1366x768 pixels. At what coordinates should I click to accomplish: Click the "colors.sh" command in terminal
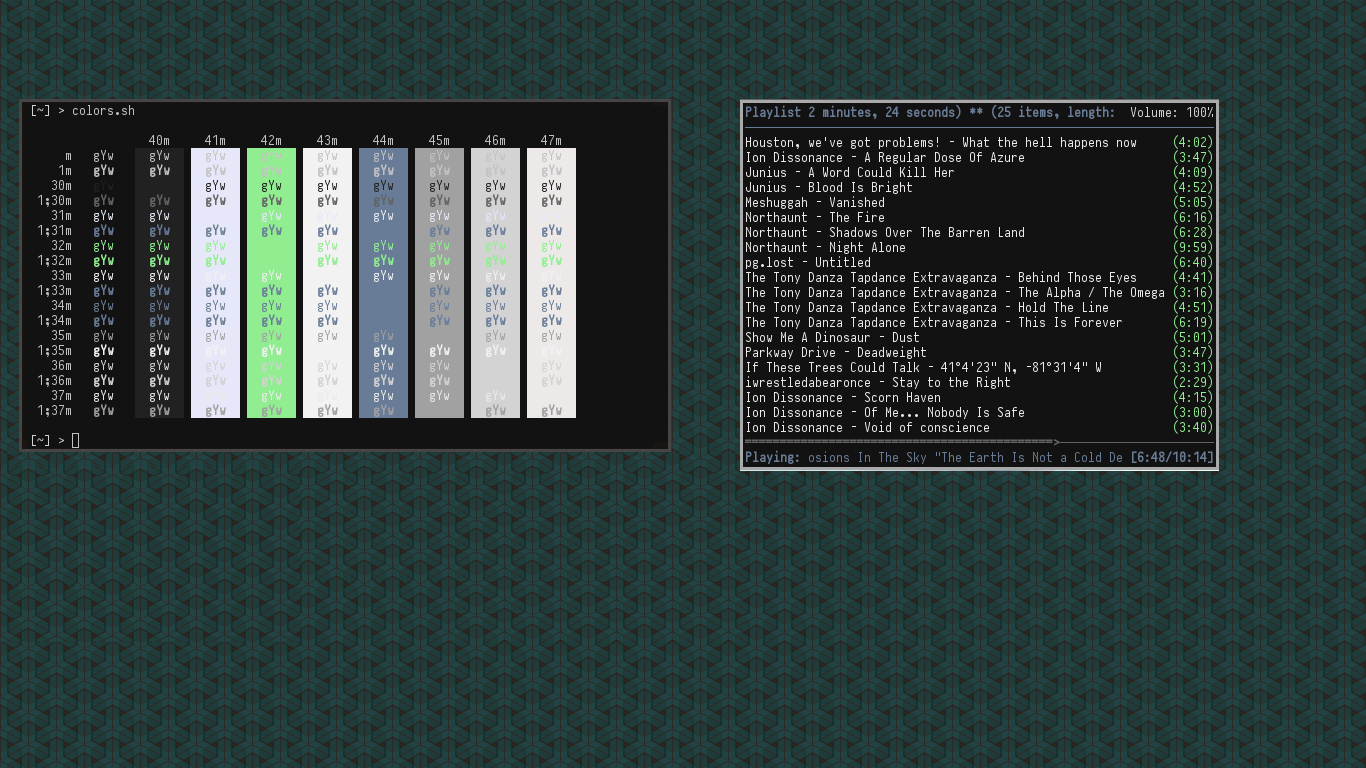tap(103, 111)
